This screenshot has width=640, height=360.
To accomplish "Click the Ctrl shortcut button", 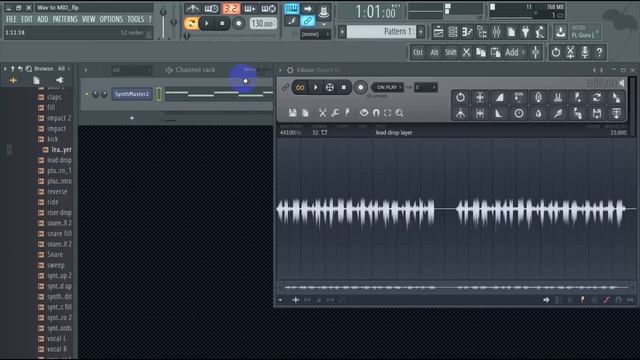I will click(418, 52).
